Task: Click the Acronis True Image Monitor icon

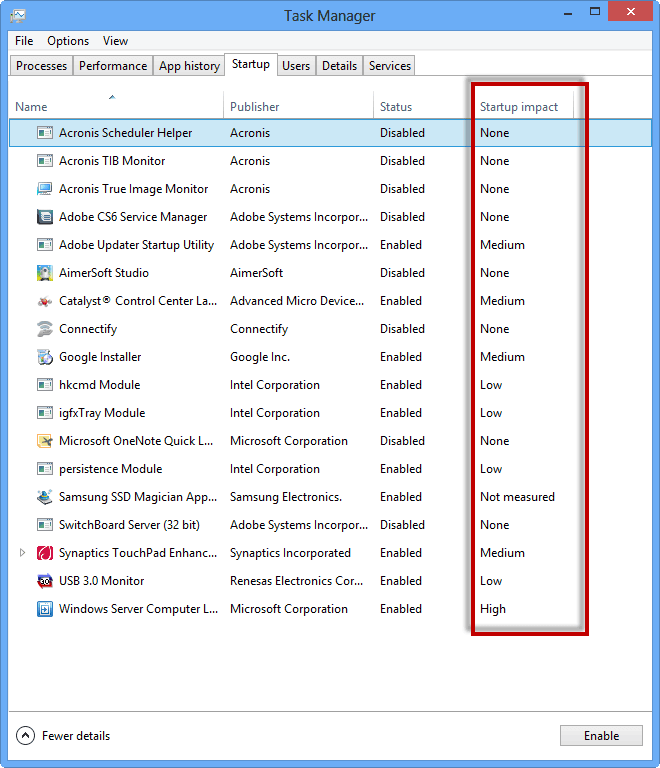Action: [x=45, y=189]
